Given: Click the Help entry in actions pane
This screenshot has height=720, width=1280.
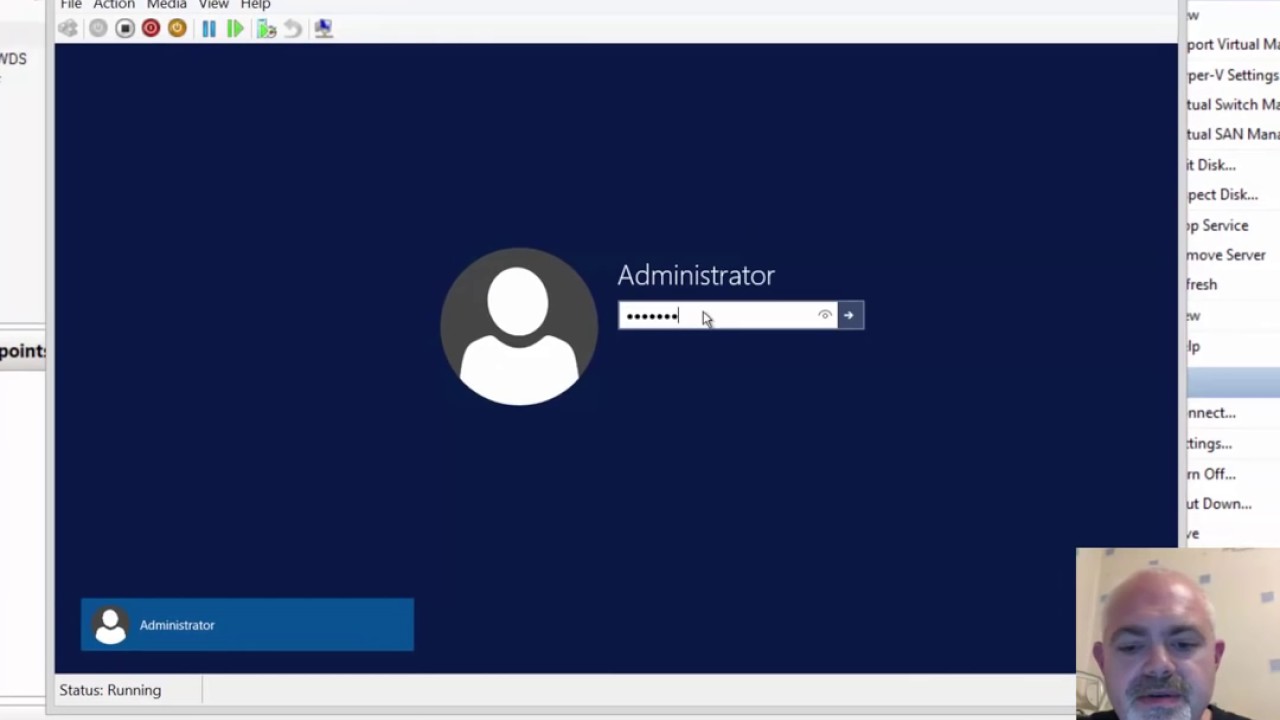Looking at the screenshot, I should coord(1194,346).
